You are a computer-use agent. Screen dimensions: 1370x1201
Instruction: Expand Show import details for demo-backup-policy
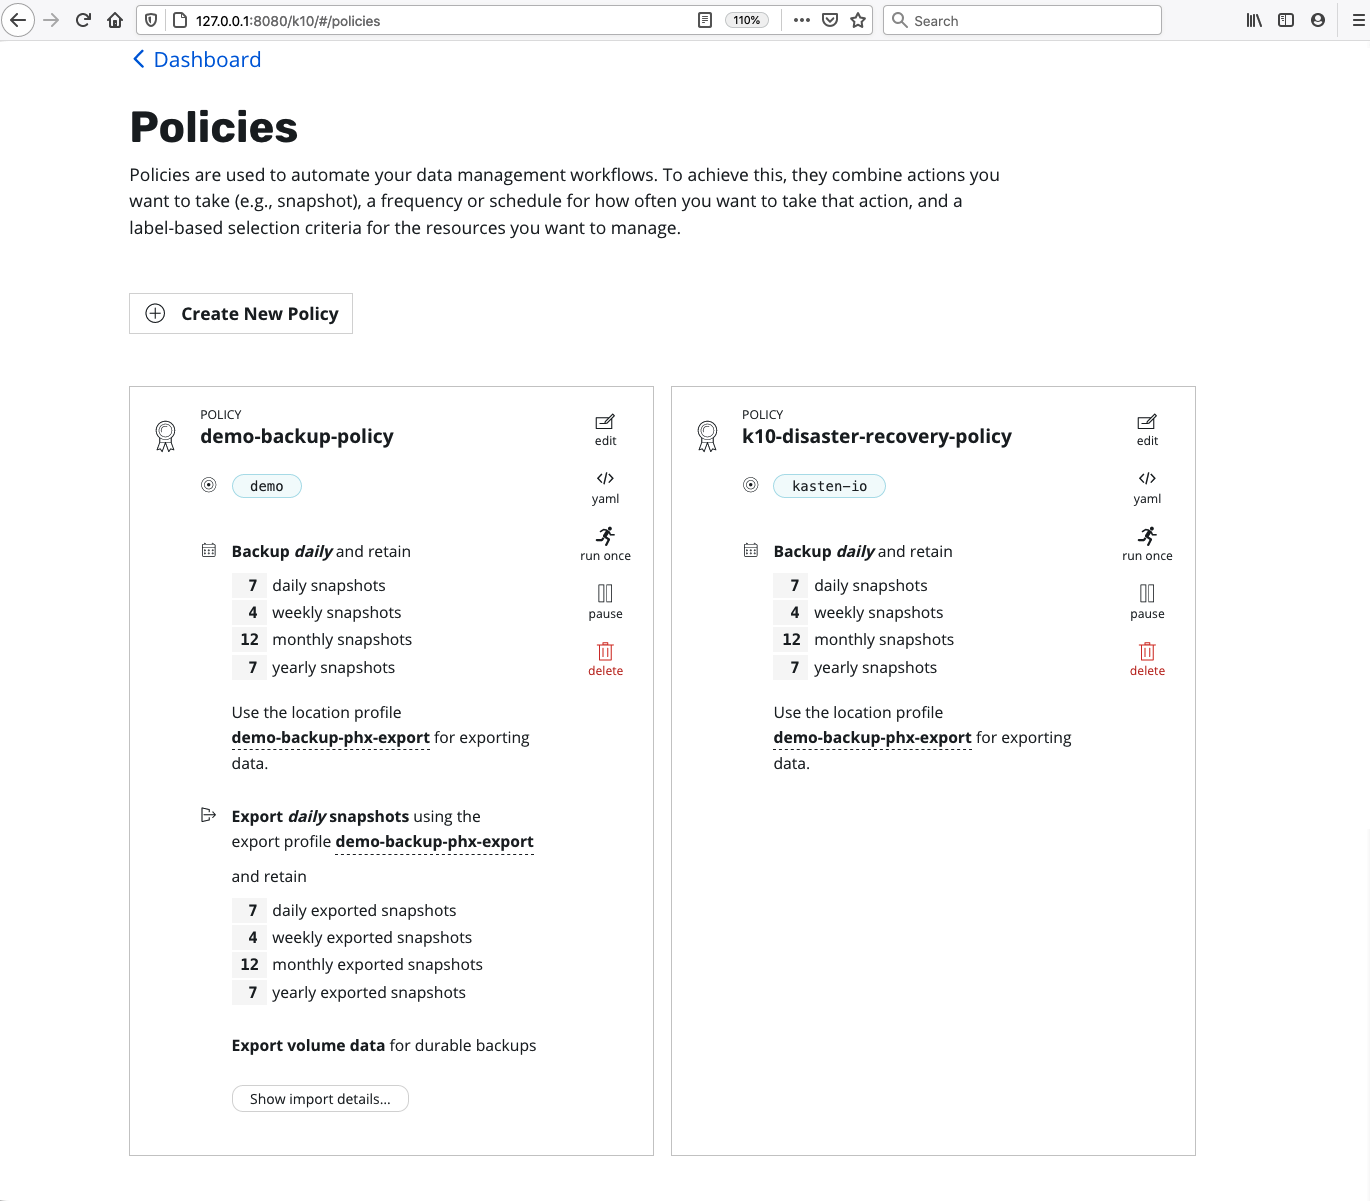tap(320, 1098)
